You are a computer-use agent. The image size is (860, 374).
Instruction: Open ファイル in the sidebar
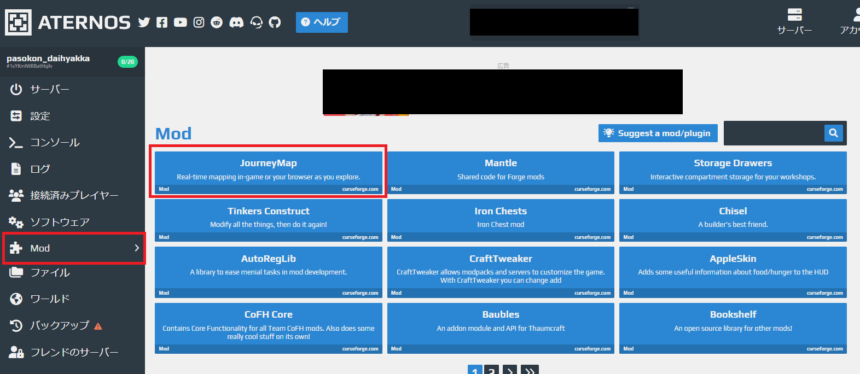72,273
